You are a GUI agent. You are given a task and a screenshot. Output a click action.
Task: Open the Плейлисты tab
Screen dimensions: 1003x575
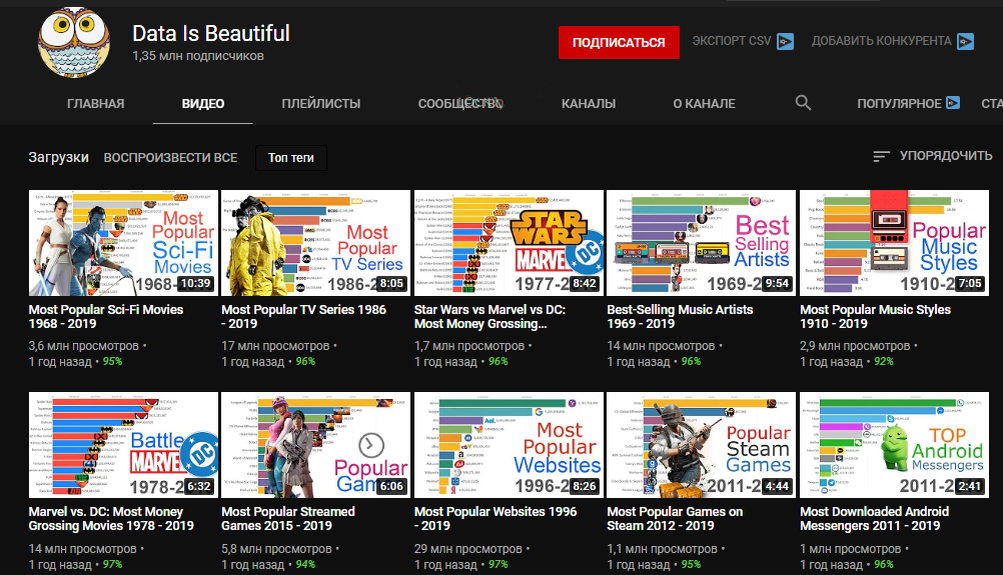[321, 104]
